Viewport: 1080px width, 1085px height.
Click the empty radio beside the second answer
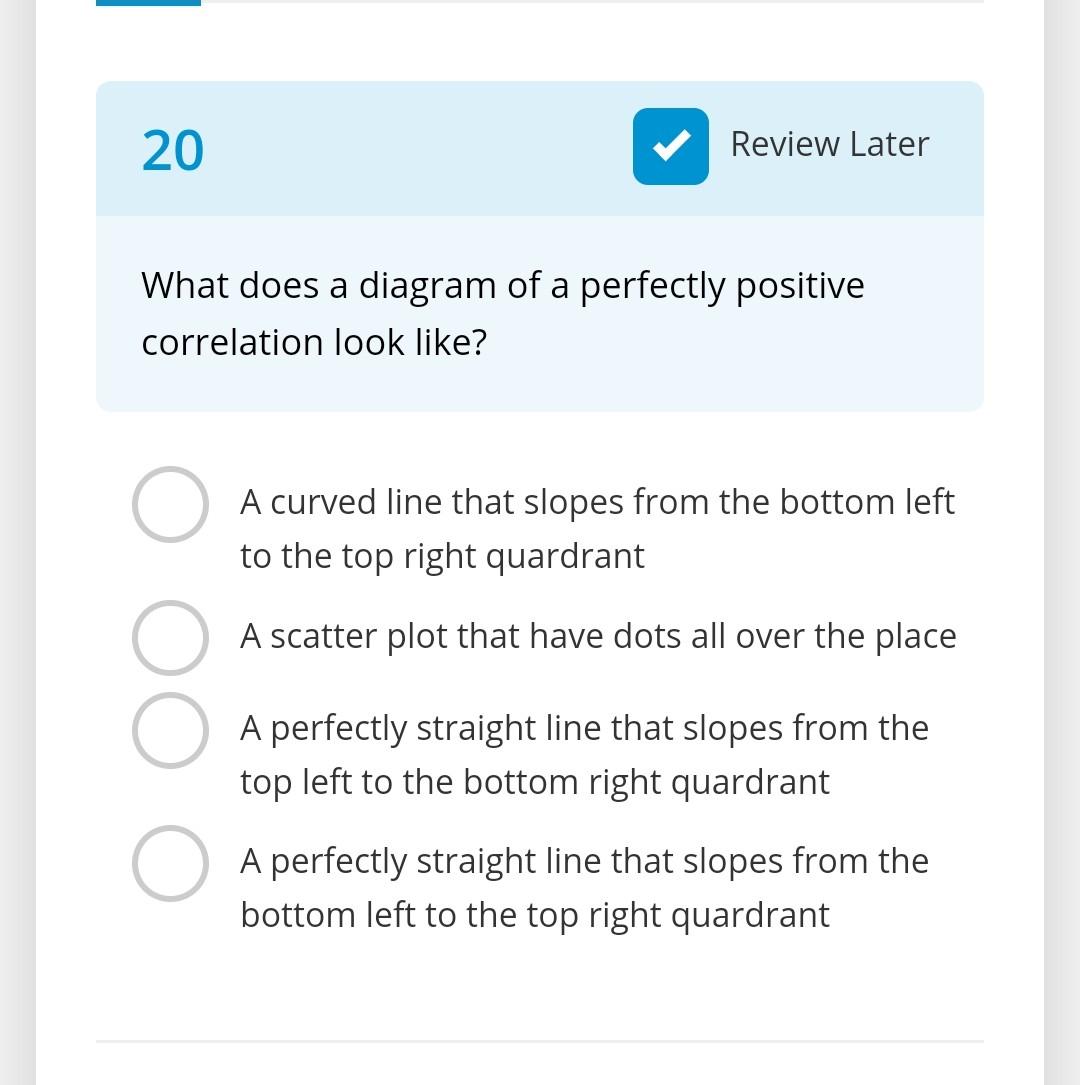[x=170, y=637]
